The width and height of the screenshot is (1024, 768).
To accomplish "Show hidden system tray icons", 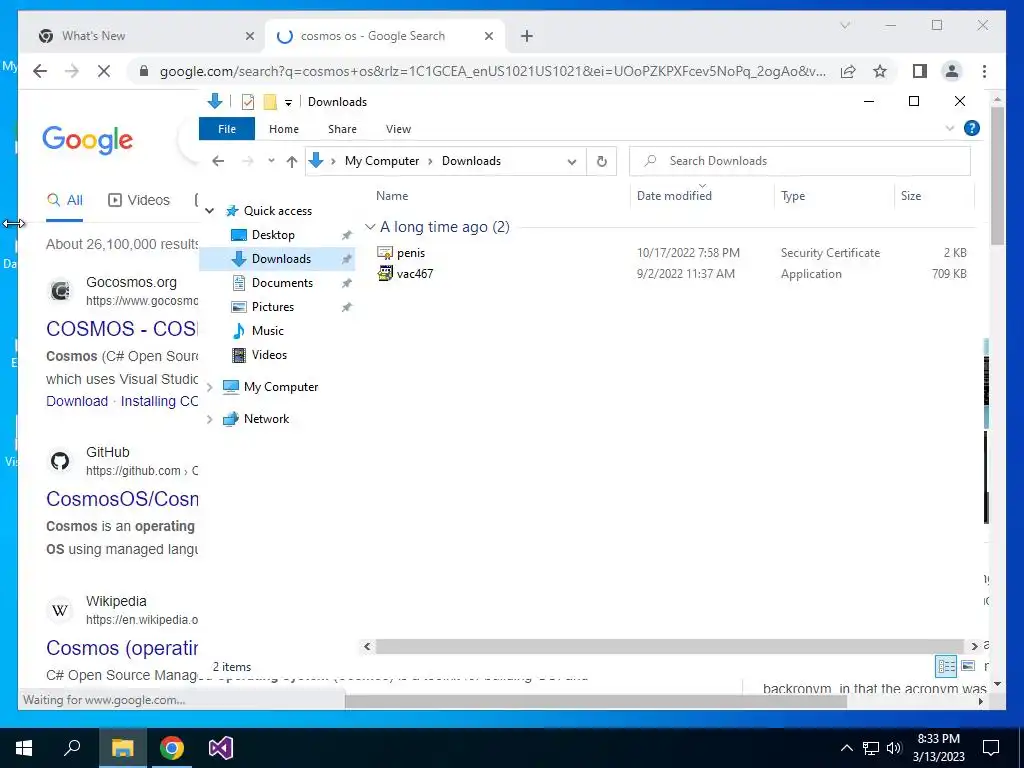I will 846,748.
